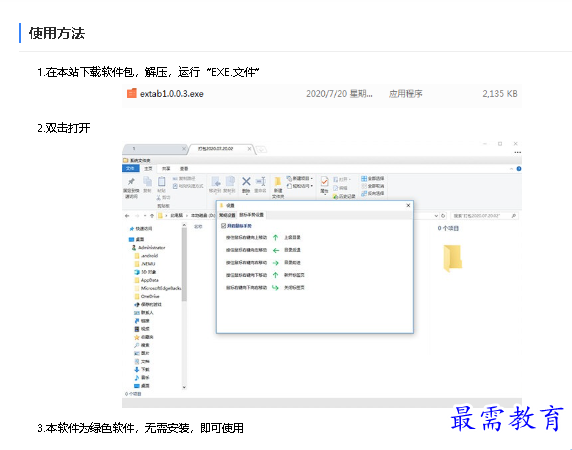Click the green curved arrow gesture icon
Screen dimensions: 572x450
(x=276, y=288)
